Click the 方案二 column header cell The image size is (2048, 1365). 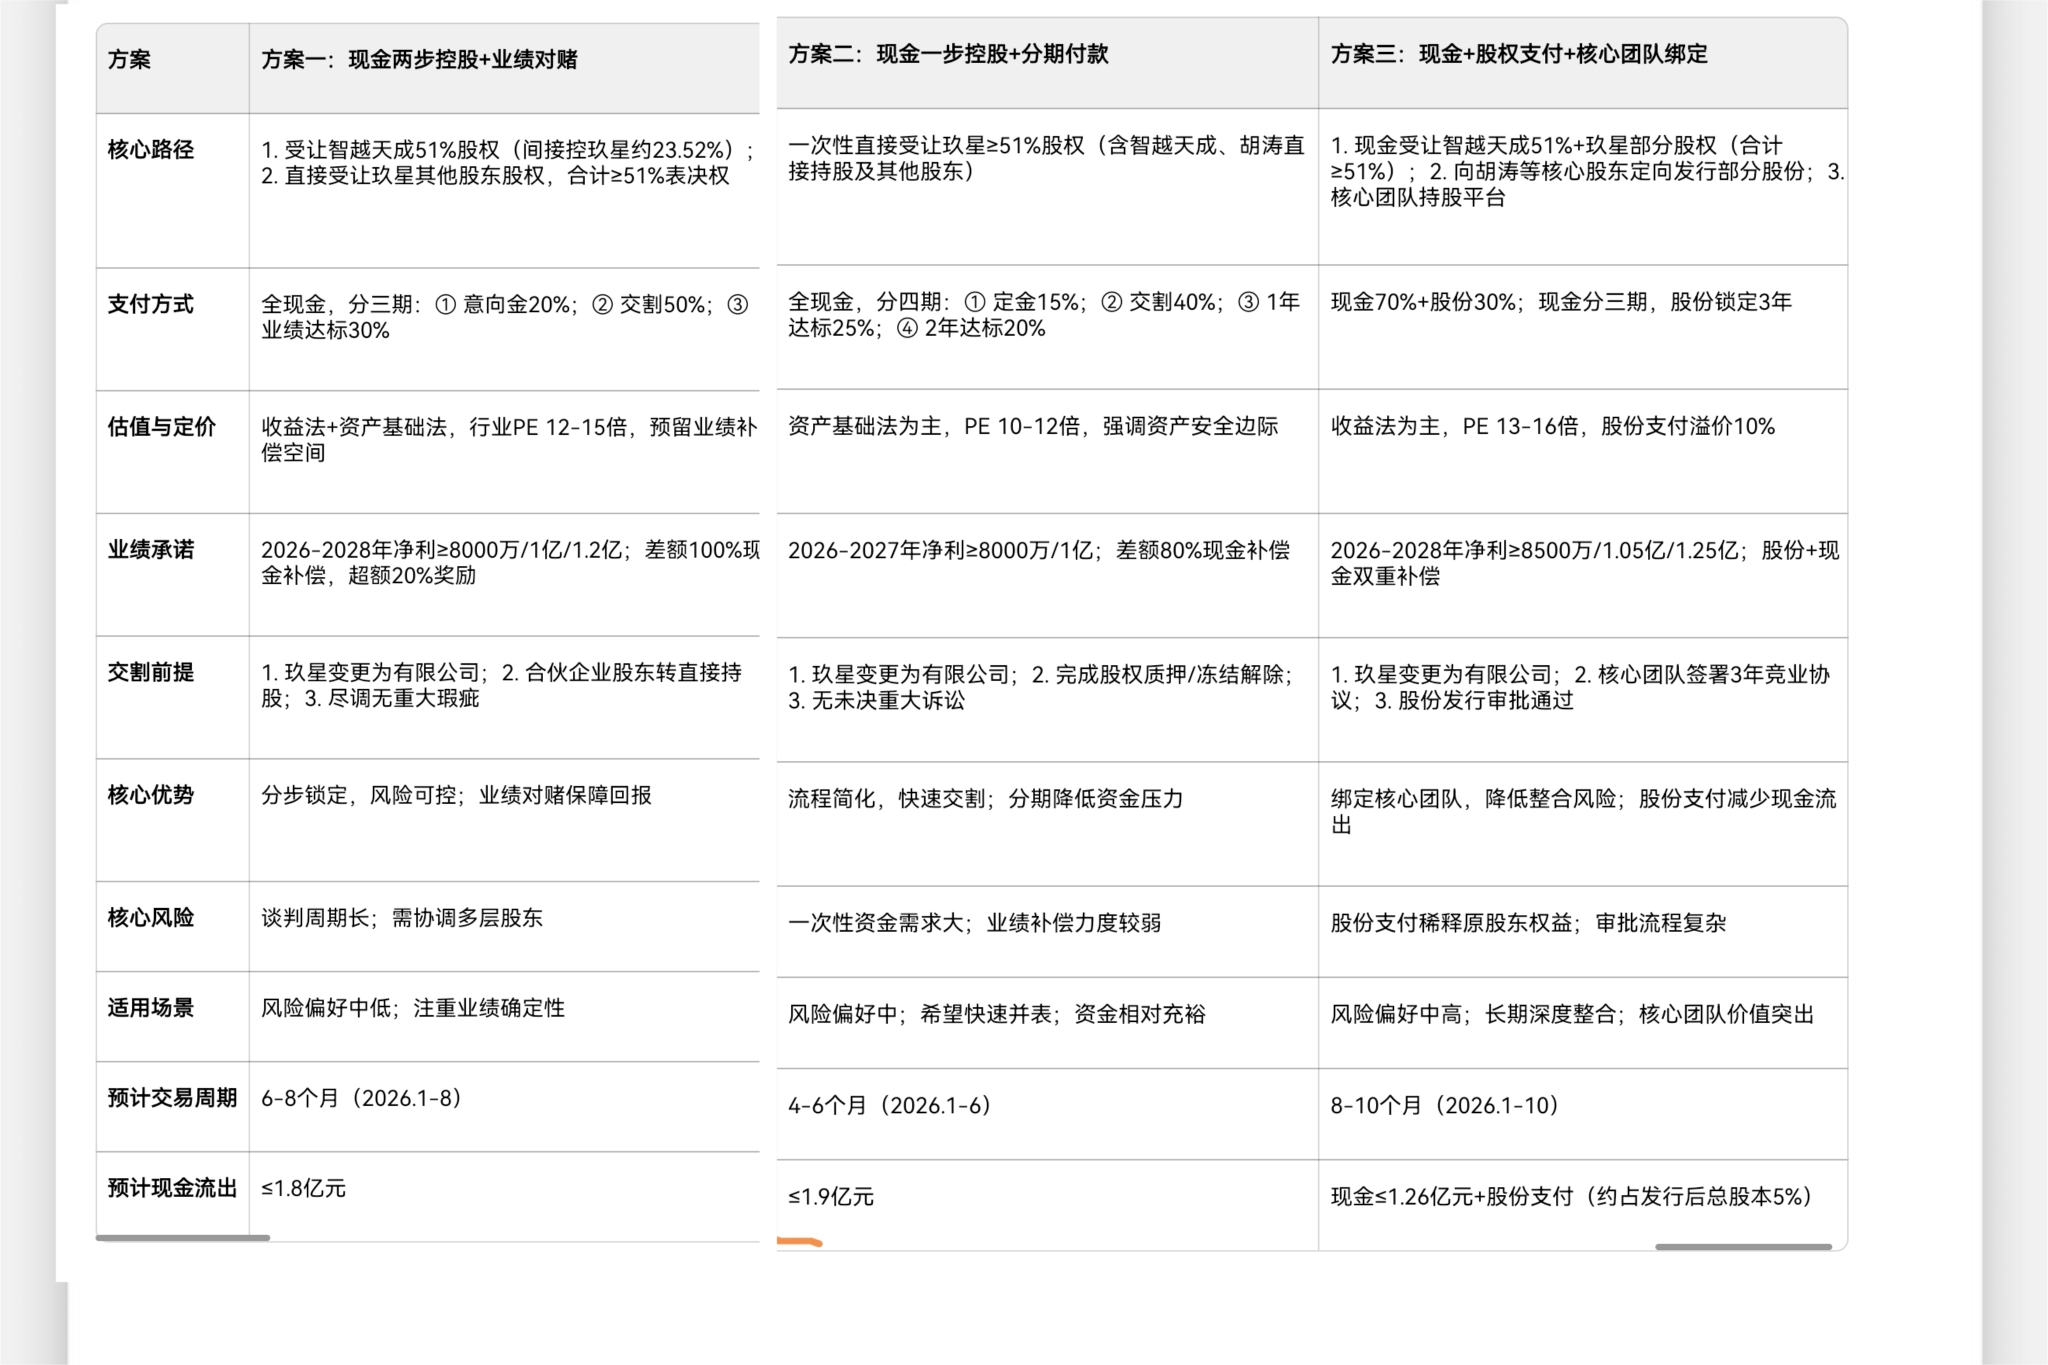coord(947,55)
